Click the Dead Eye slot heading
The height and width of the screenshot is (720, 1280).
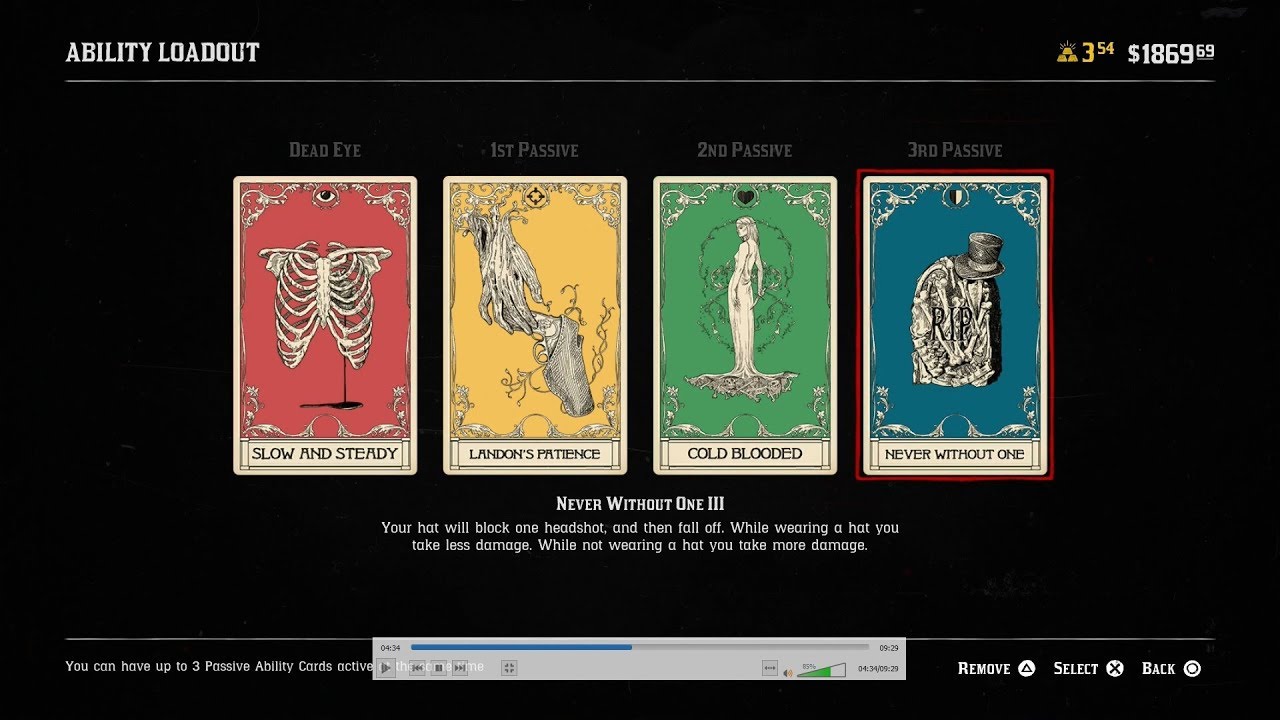(x=325, y=150)
